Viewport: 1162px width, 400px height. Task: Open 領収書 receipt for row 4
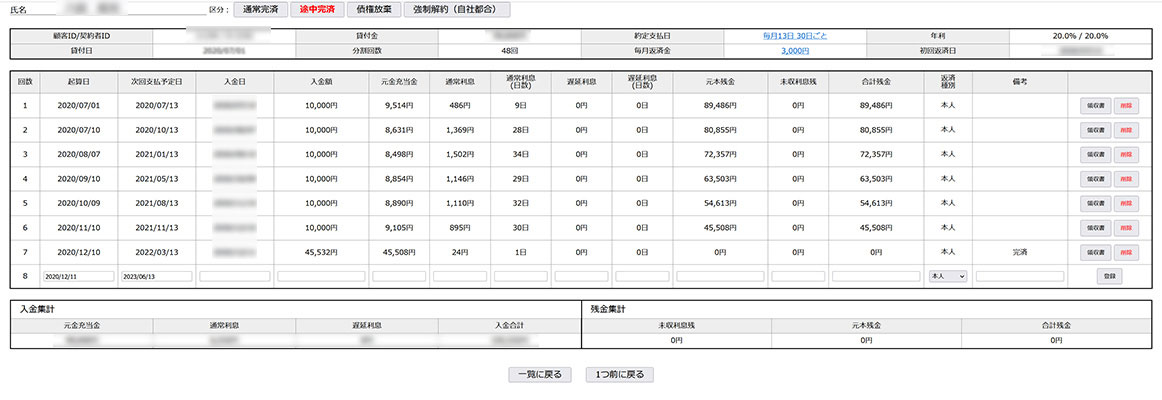click(1095, 179)
